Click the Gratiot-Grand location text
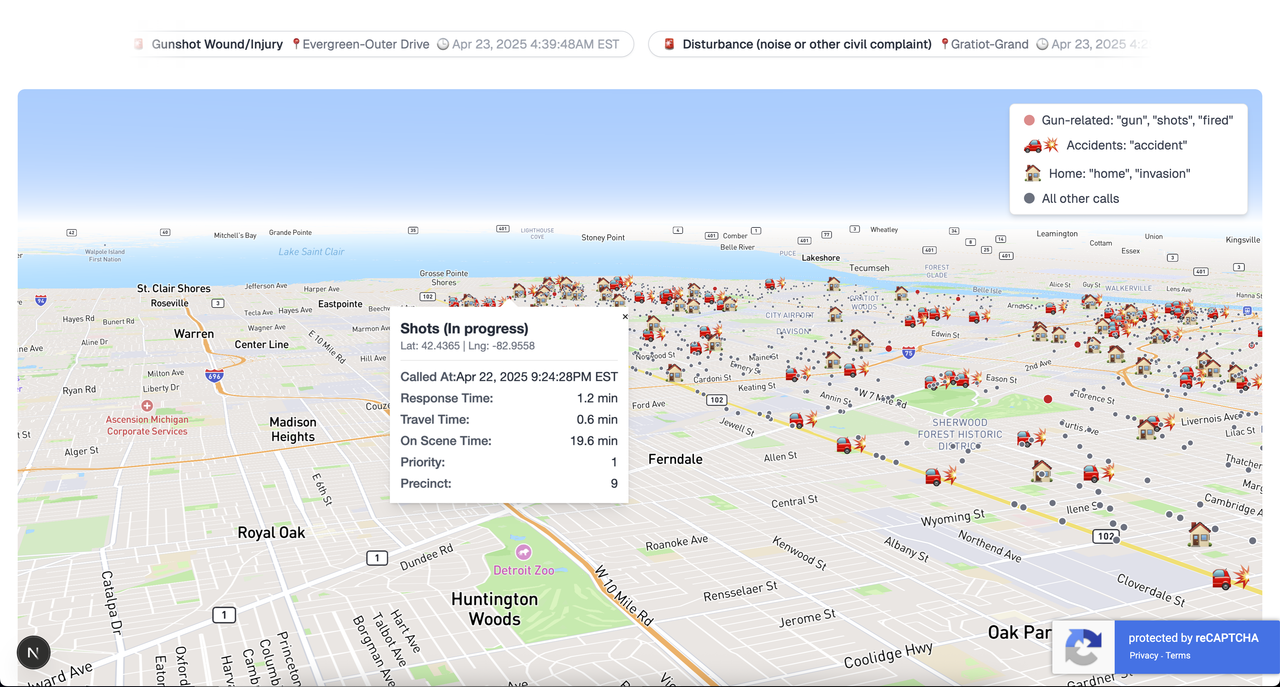Viewport: 1280px width, 687px height. (x=990, y=44)
